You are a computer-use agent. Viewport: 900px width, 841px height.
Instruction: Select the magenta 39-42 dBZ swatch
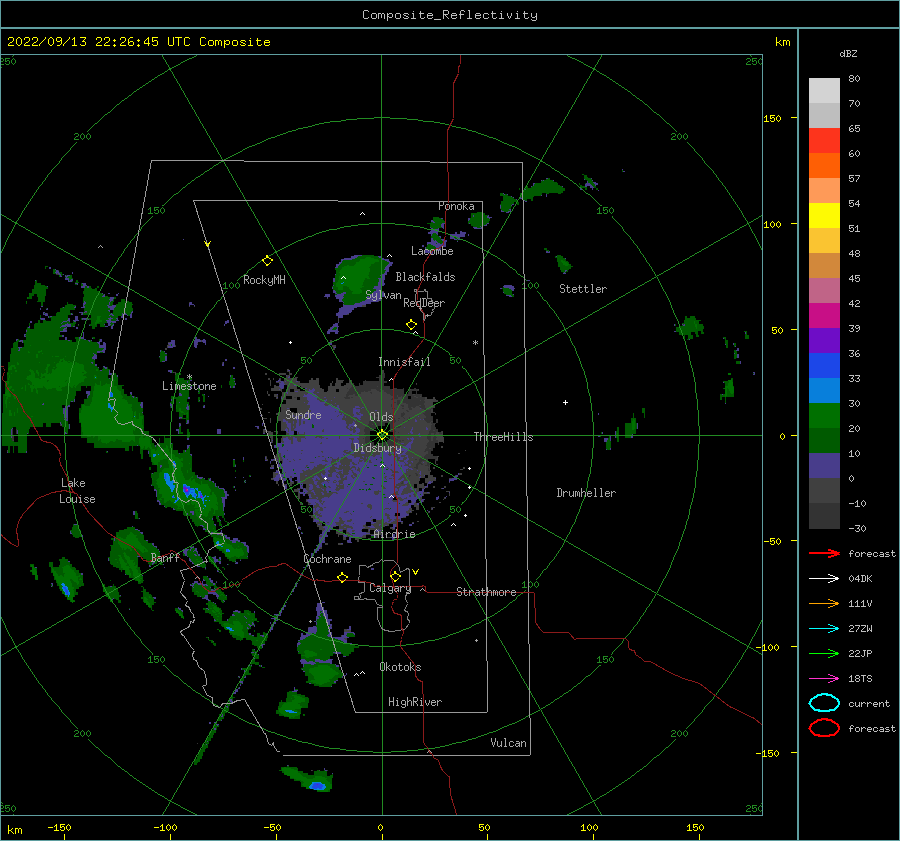pos(824,315)
